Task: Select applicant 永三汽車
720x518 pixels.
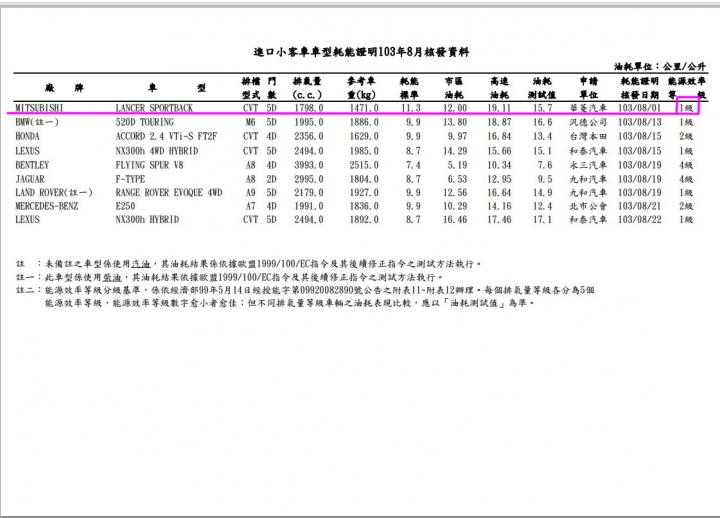Action: coord(588,165)
